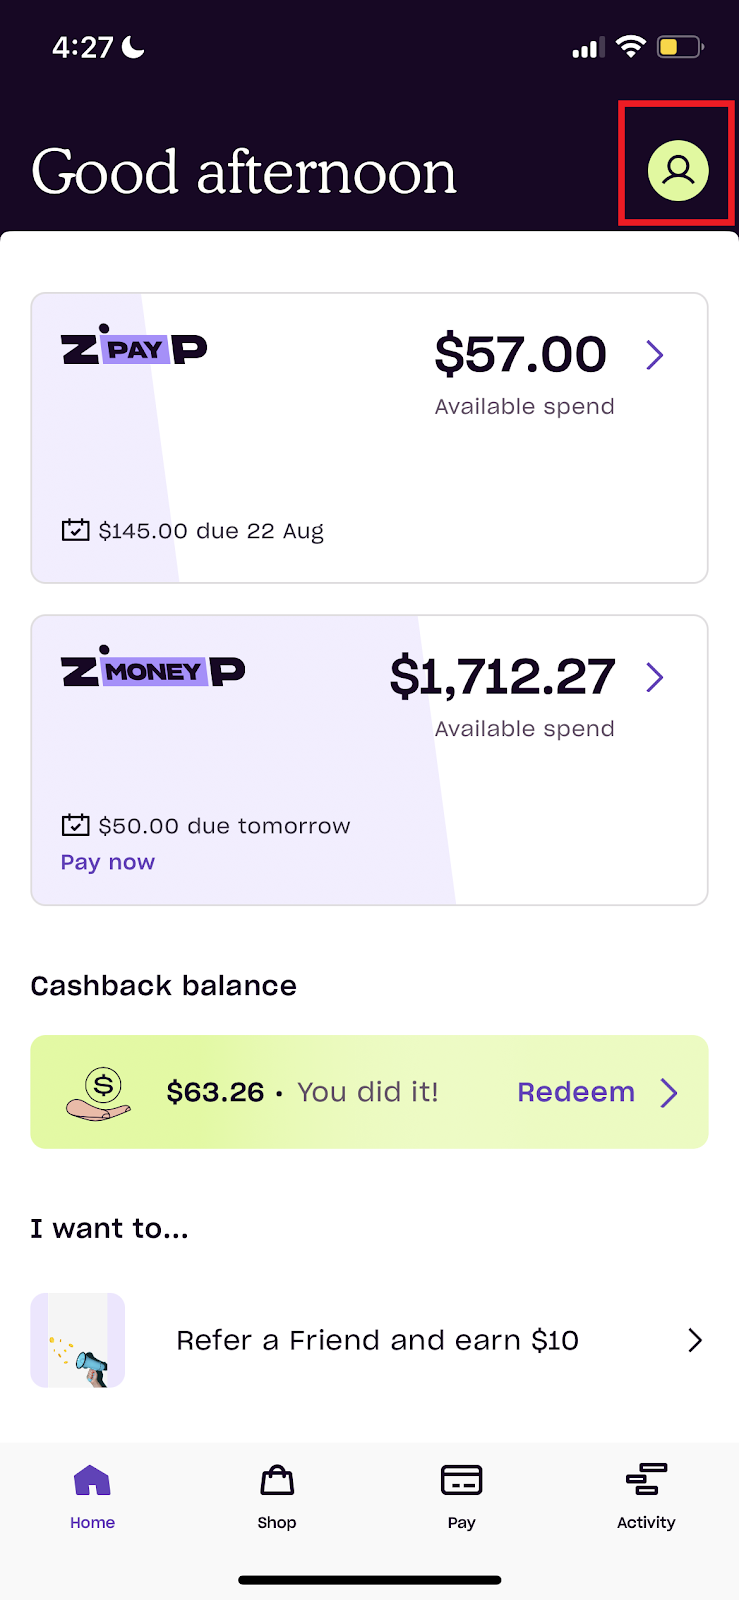This screenshot has height=1600, width=739.
Task: Tap the Pay now link
Action: (108, 862)
